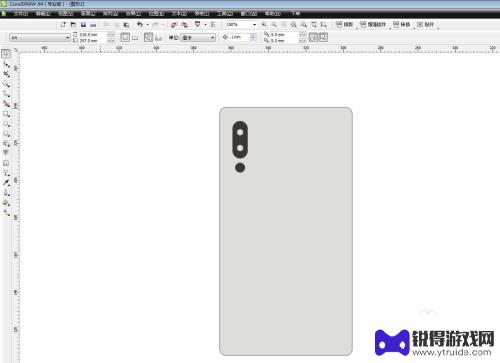Click the Import icon in toolbar
The height and width of the screenshot is (363, 500).
click(174, 25)
